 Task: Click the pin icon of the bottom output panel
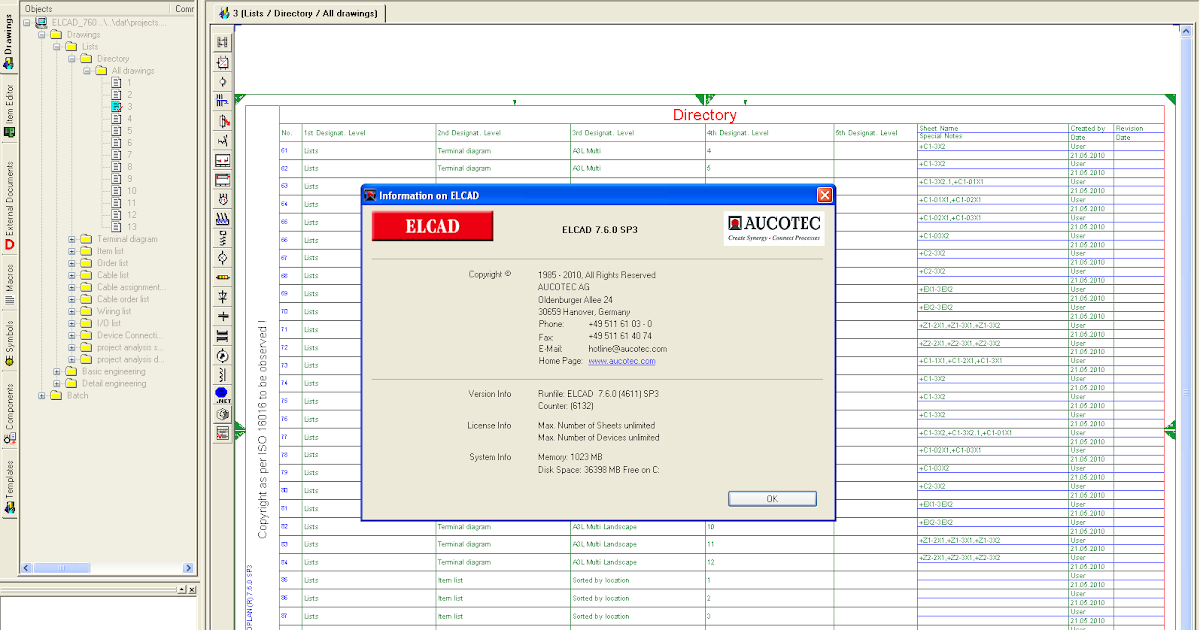click(180, 591)
